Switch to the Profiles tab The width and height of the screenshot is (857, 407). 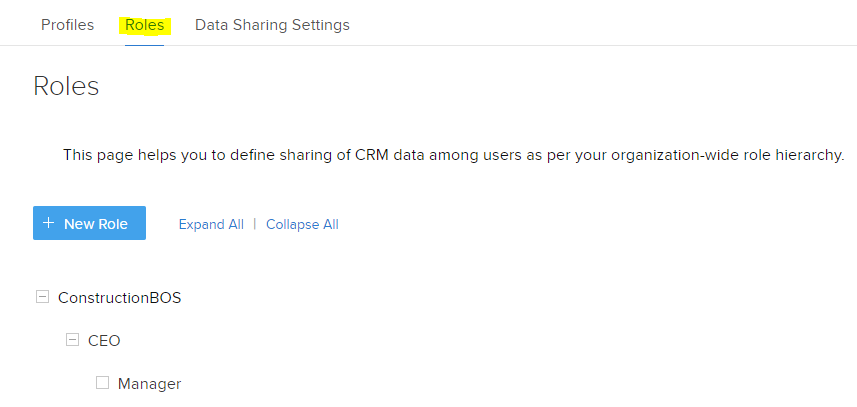(x=68, y=25)
